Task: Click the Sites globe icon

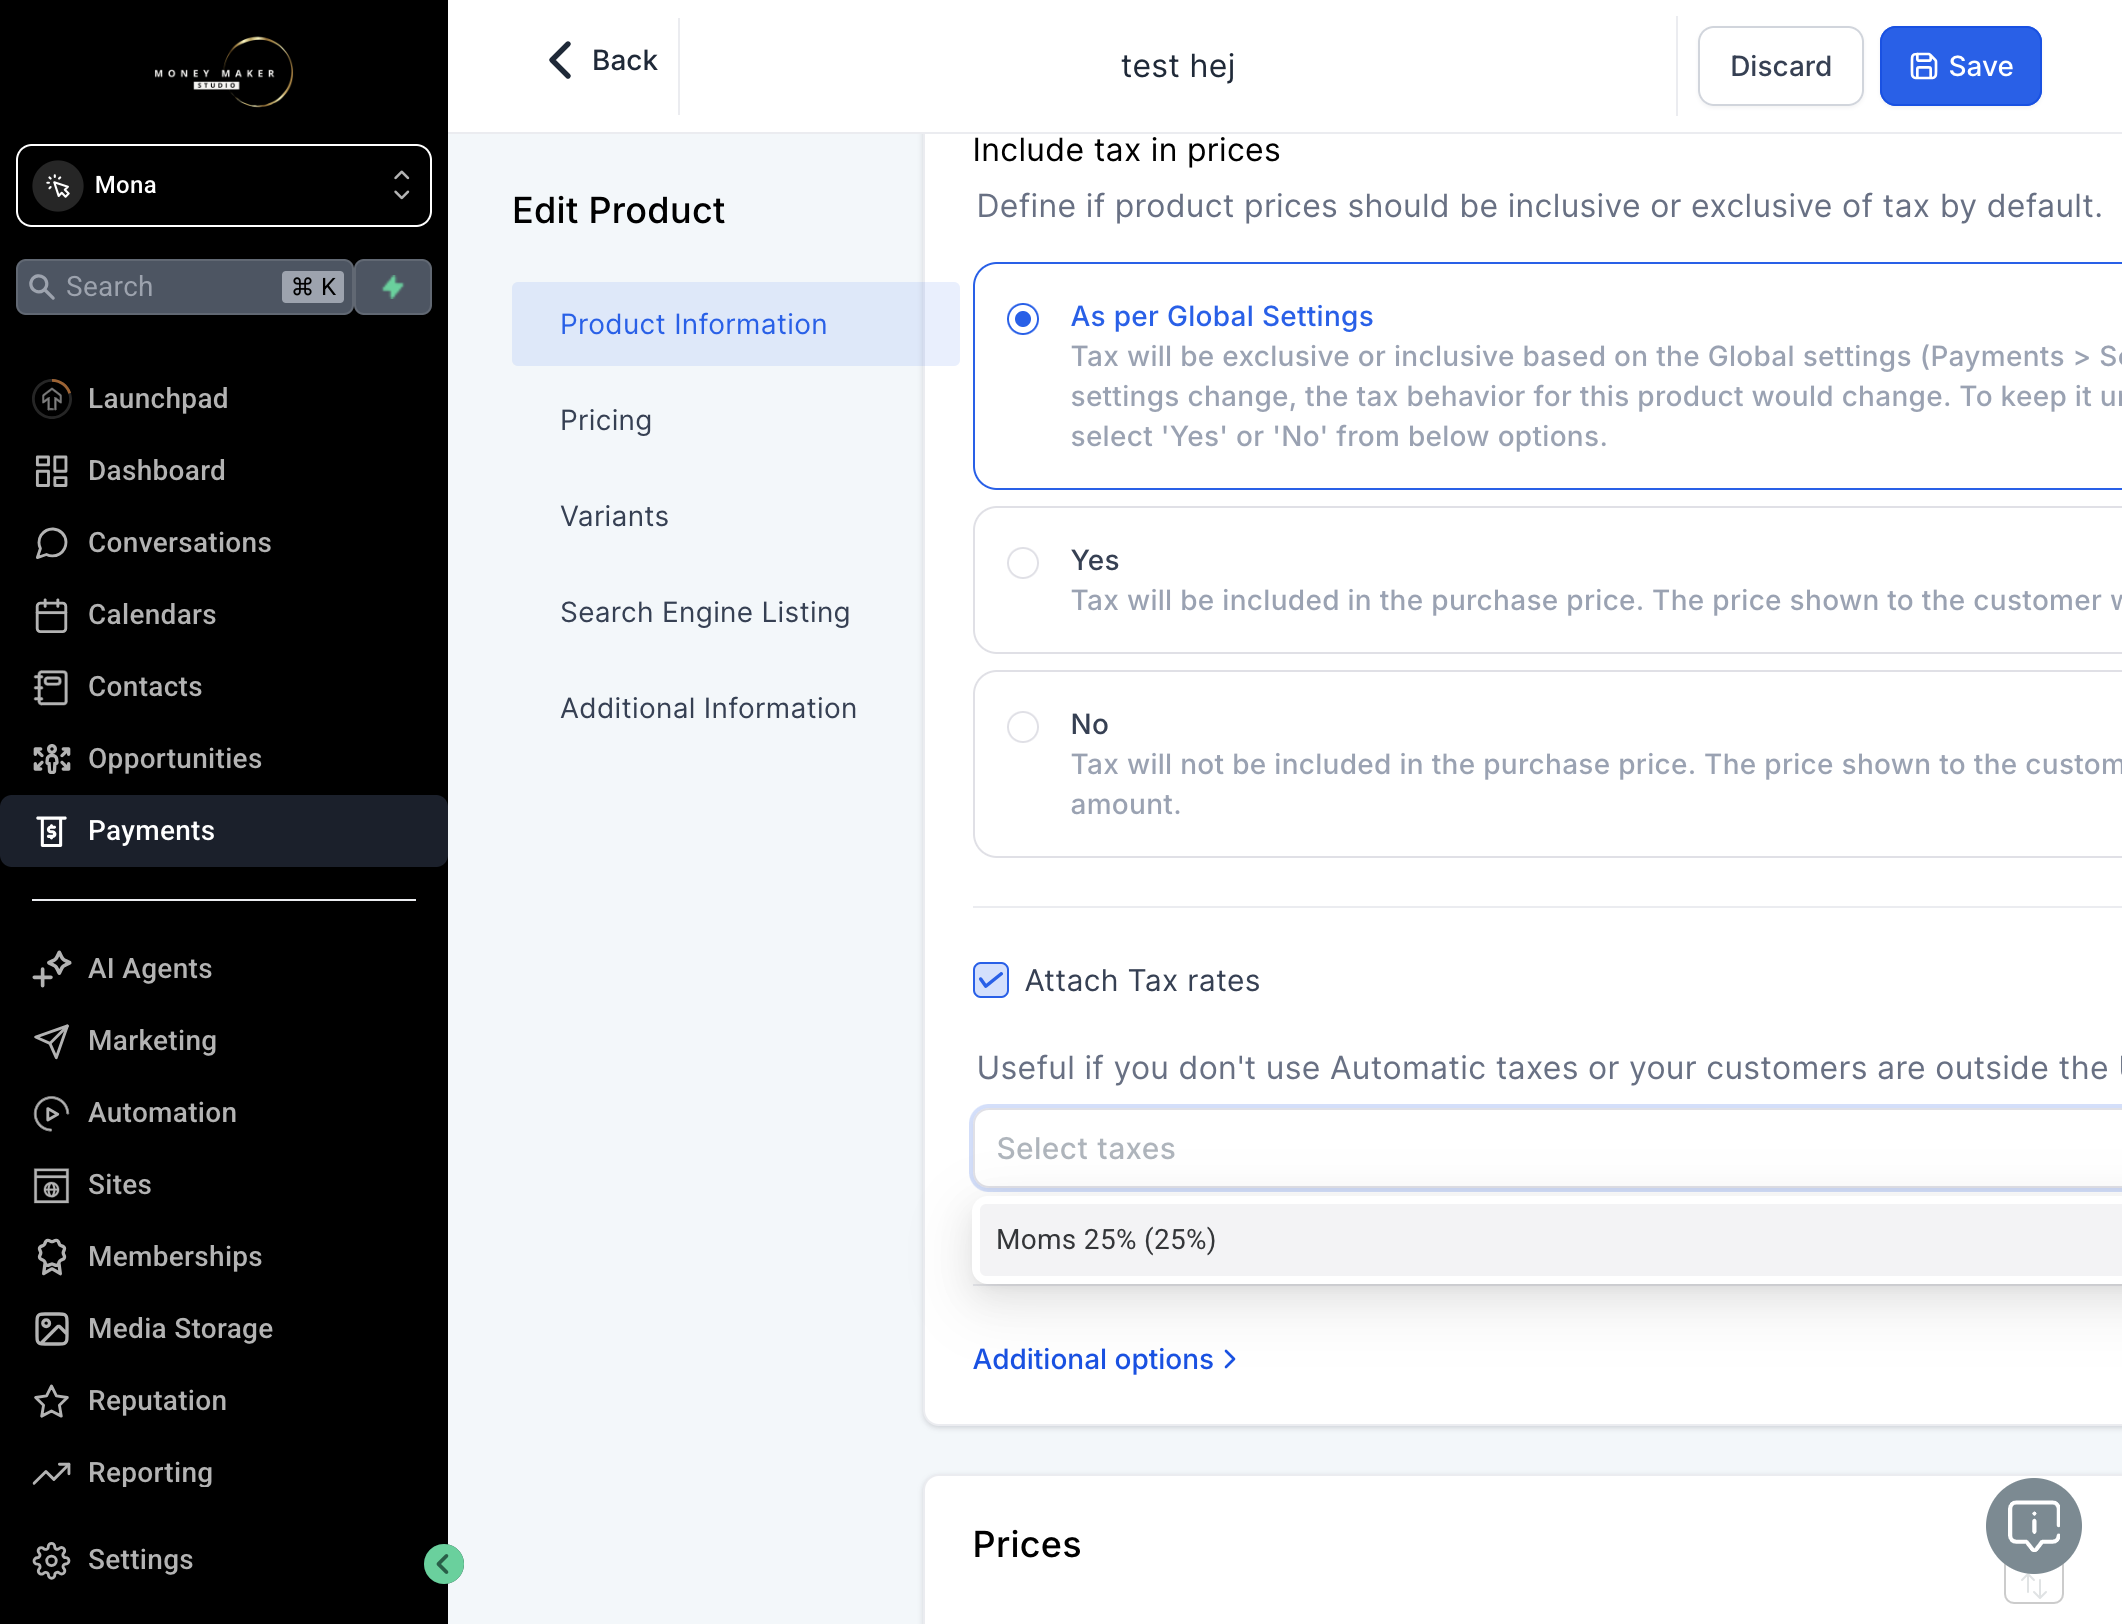Action: pyautogui.click(x=52, y=1184)
